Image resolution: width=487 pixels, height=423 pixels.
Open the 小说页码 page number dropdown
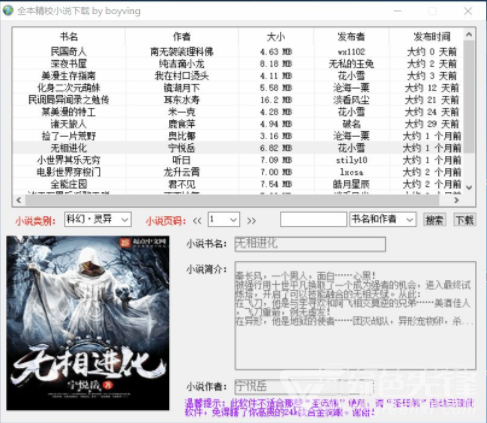click(x=223, y=220)
